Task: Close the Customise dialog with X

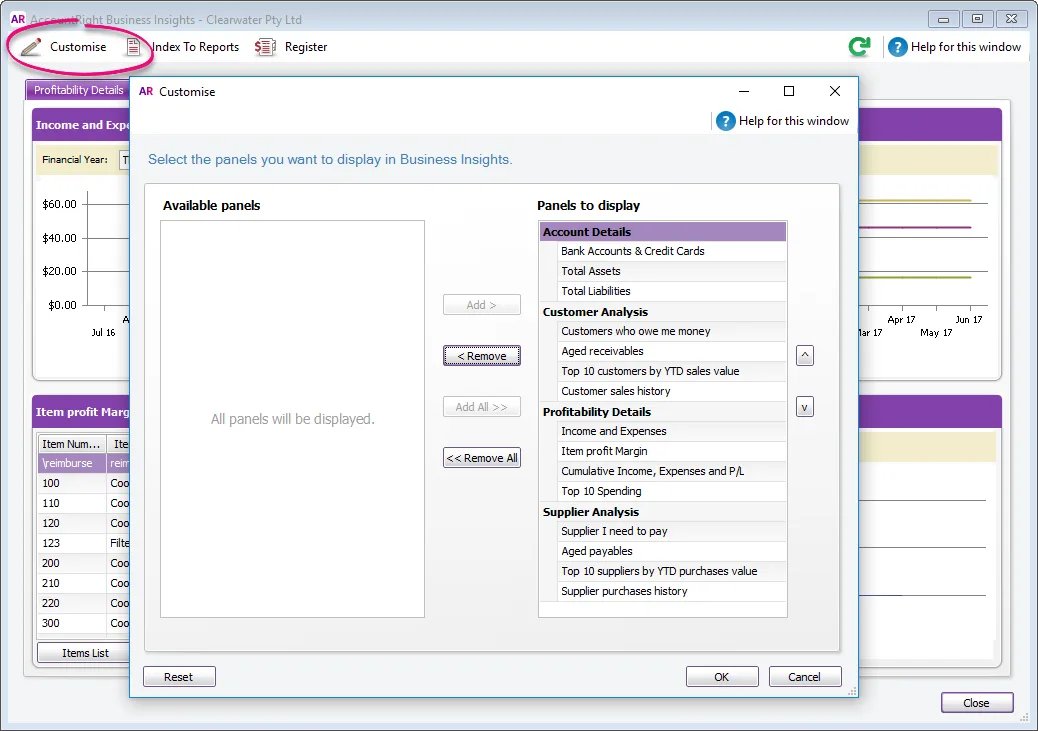Action: [x=835, y=91]
